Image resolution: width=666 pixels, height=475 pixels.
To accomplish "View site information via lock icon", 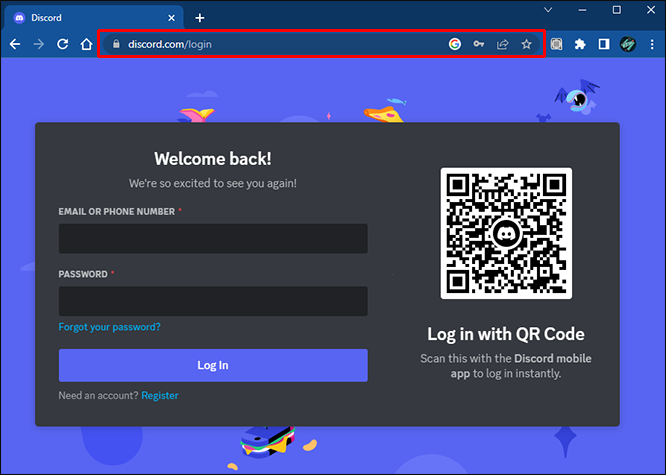I will 116,44.
